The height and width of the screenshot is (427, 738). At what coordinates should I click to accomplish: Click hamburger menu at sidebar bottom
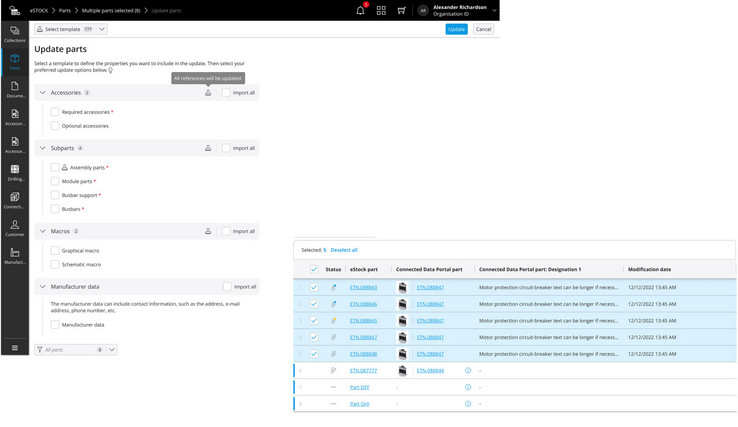[15, 348]
